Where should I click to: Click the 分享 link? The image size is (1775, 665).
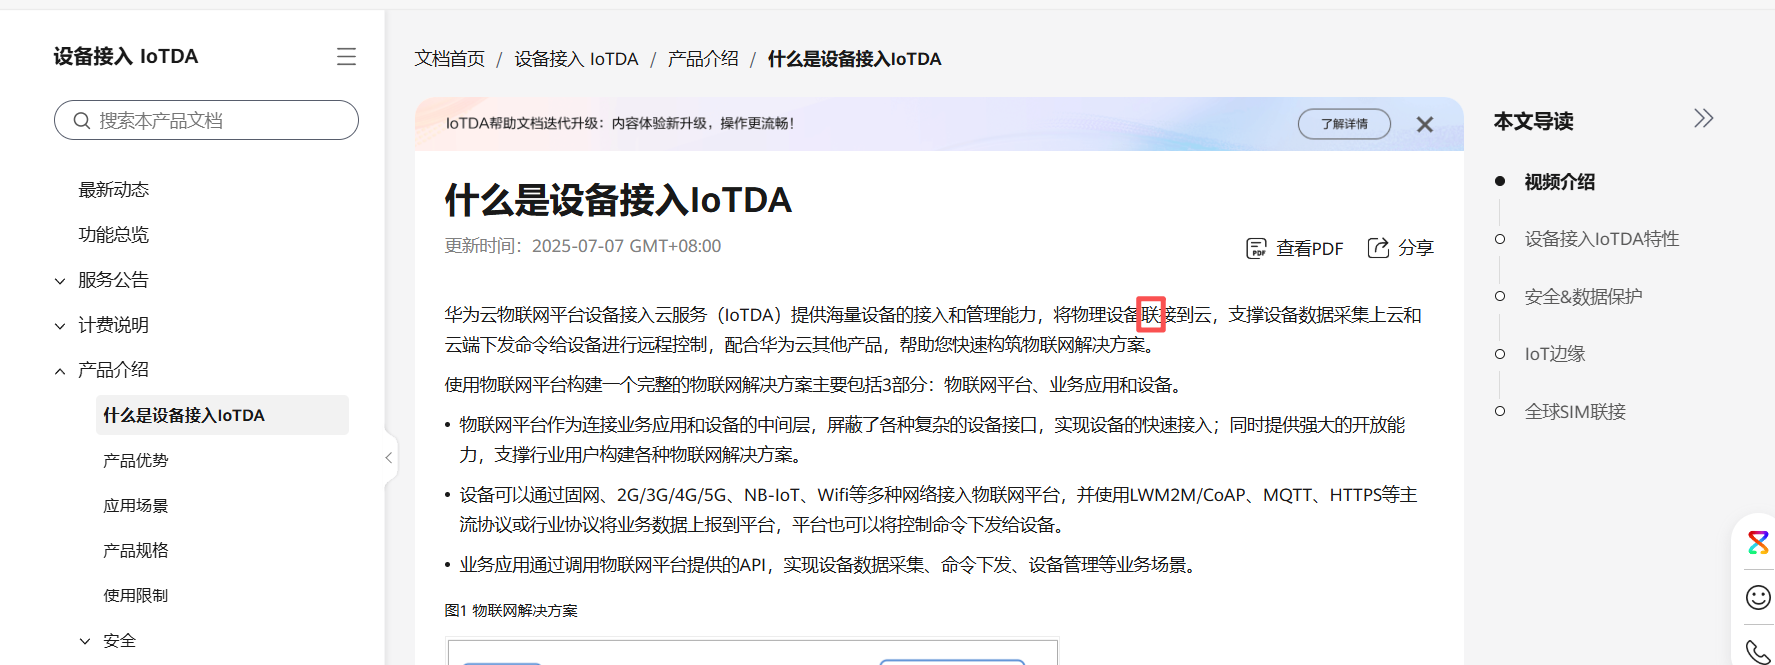click(1416, 247)
